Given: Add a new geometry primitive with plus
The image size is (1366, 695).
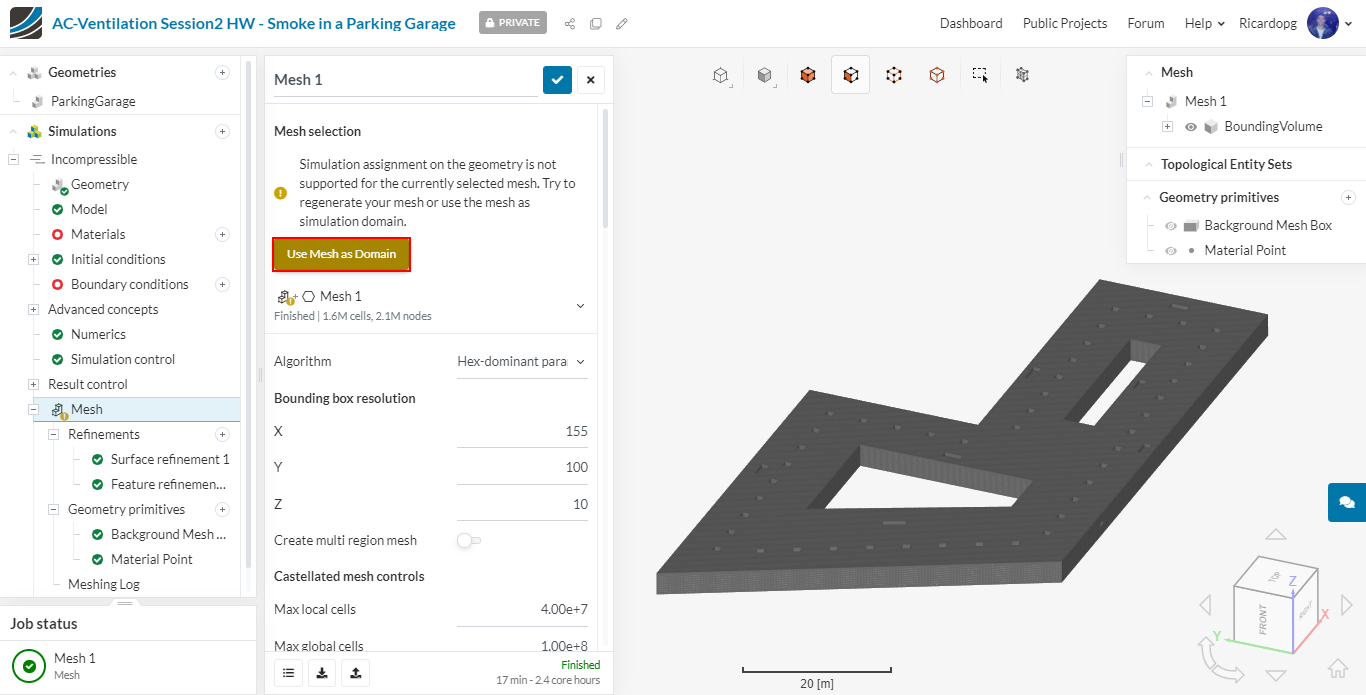Looking at the screenshot, I should (1348, 197).
